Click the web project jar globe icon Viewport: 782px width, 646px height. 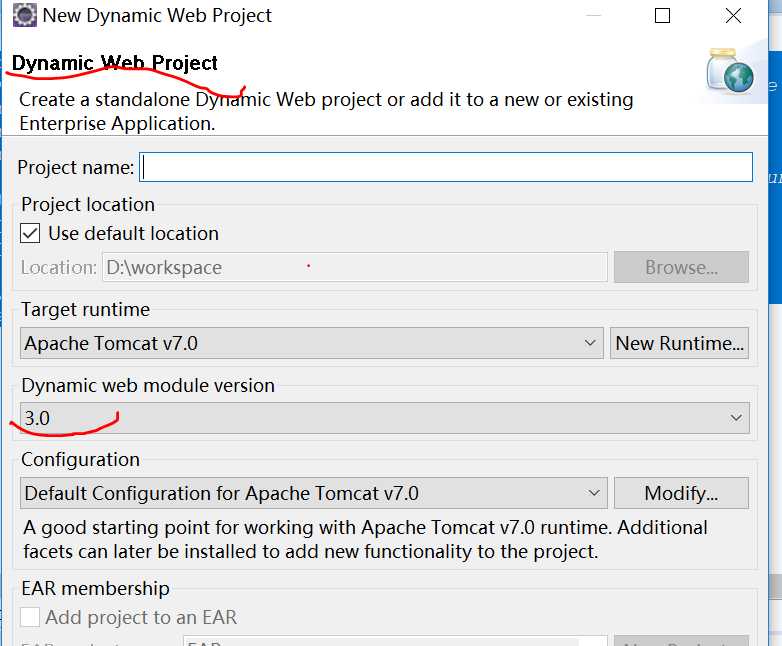[x=730, y=71]
